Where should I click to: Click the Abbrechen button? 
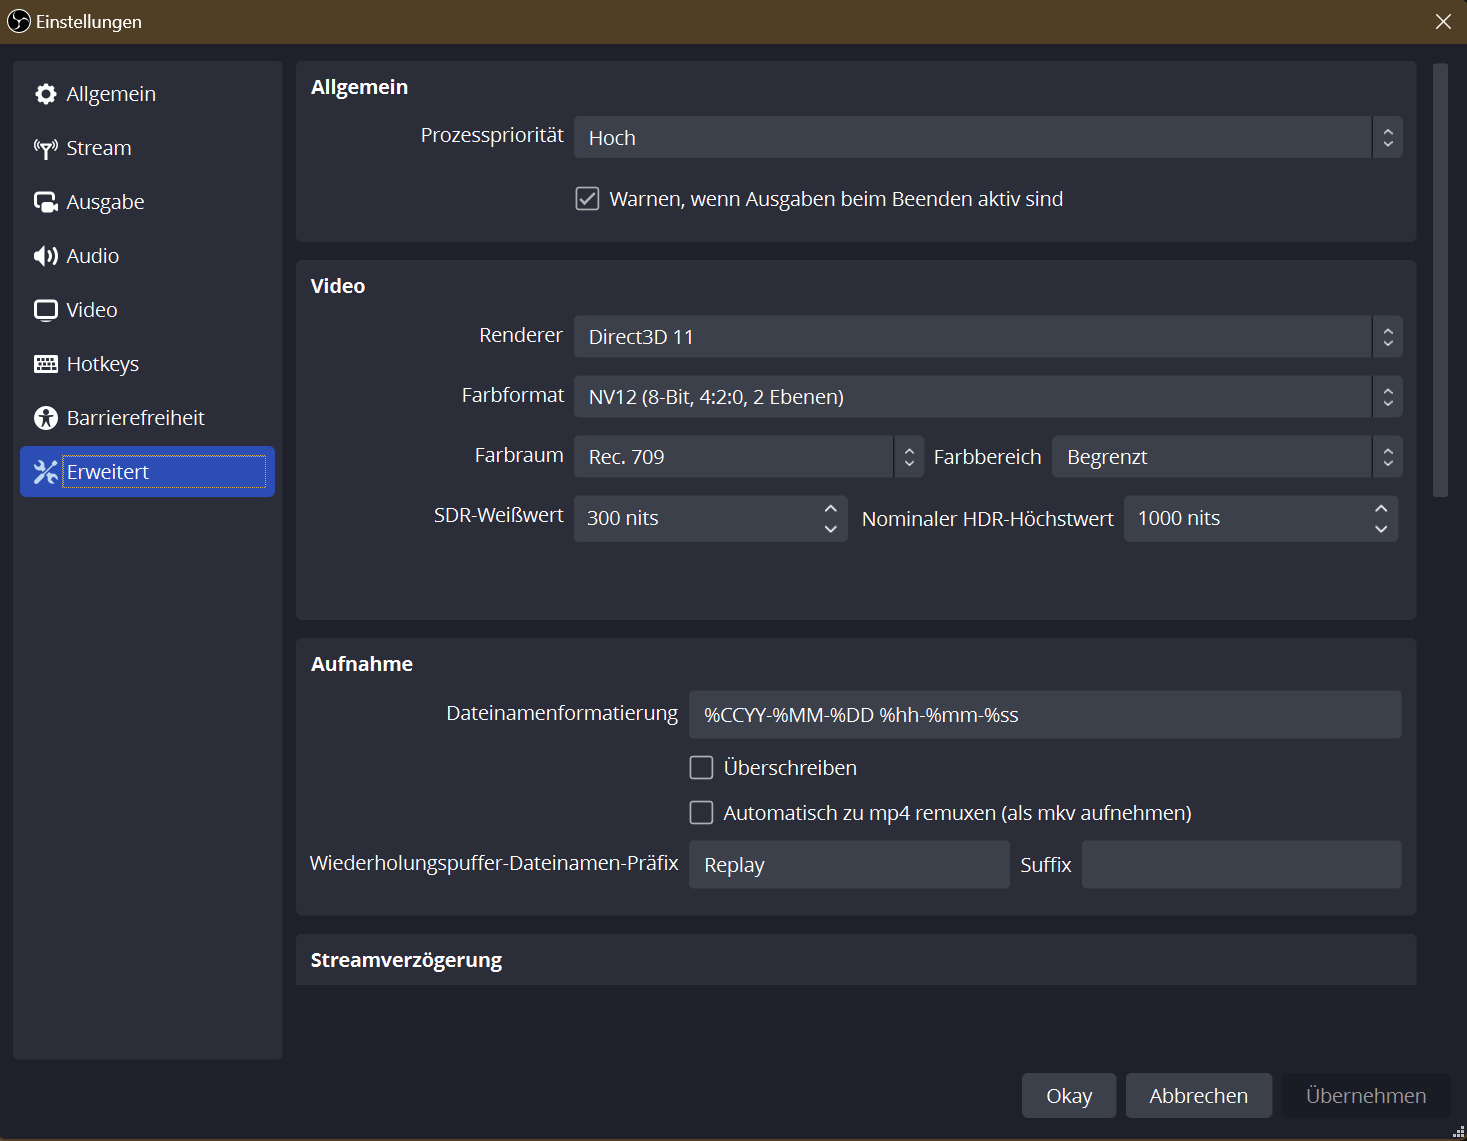[1198, 1096]
